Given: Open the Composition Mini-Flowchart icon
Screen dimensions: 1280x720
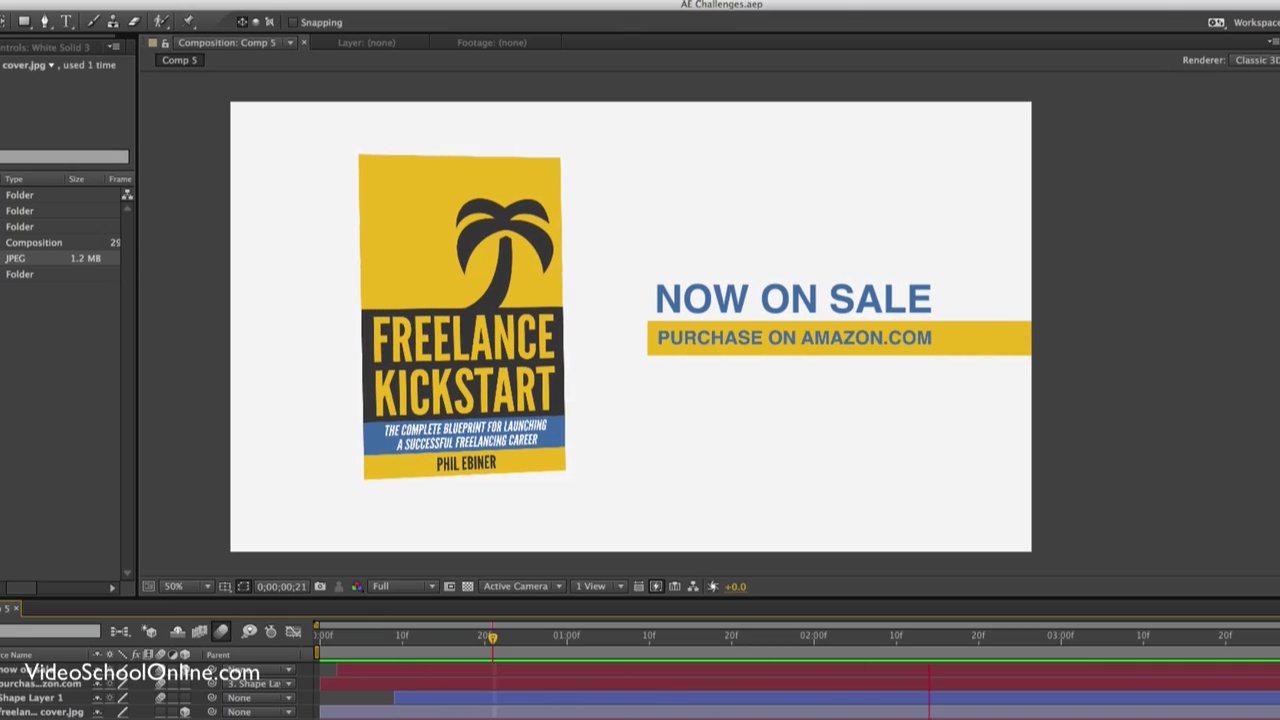Looking at the screenshot, I should [x=120, y=632].
